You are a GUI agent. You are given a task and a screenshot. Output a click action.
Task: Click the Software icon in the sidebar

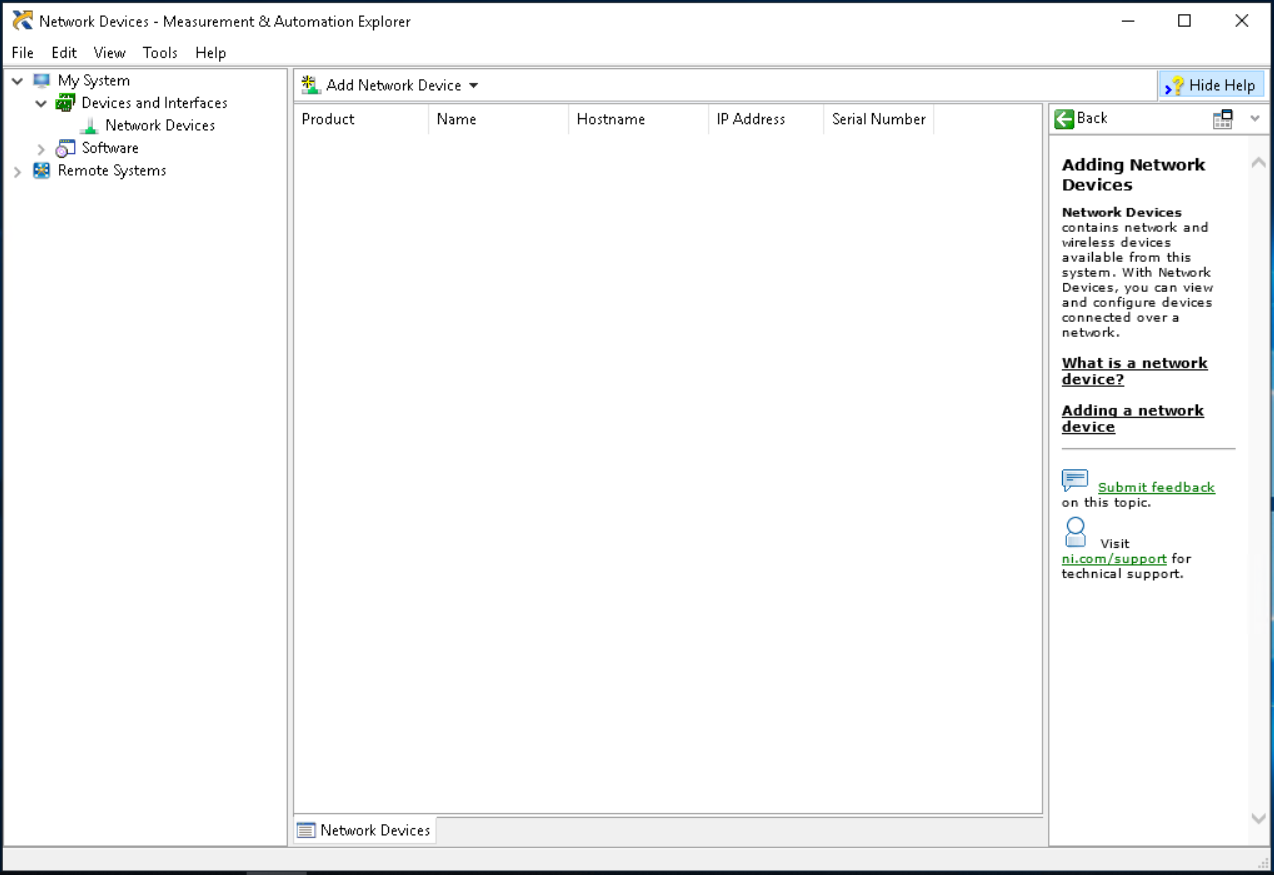(65, 147)
